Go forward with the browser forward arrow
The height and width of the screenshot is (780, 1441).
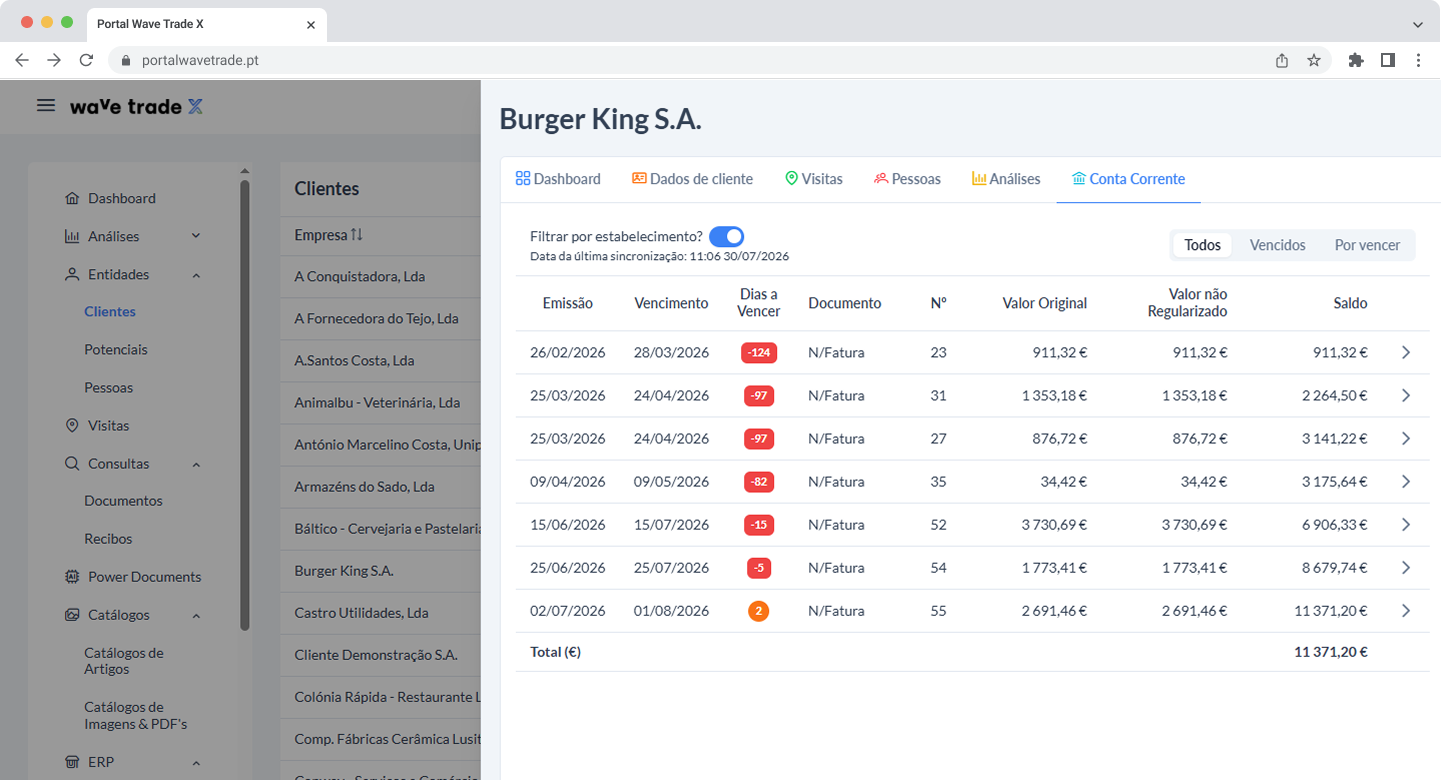54,60
